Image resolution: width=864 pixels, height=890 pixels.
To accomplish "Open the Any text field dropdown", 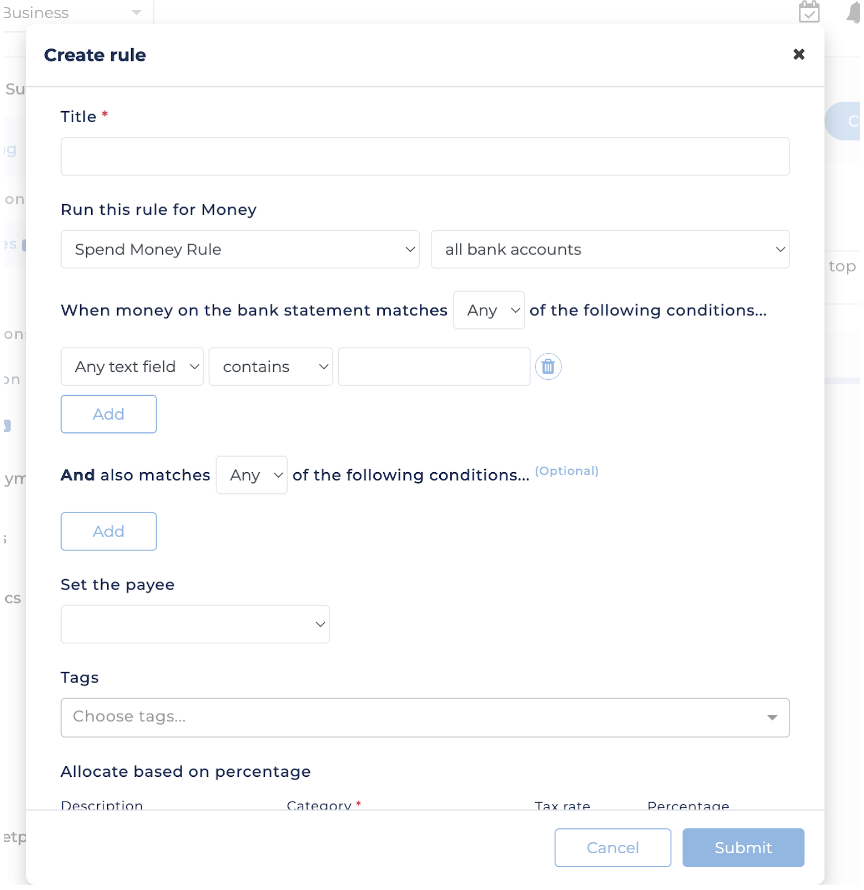I will coord(132,367).
